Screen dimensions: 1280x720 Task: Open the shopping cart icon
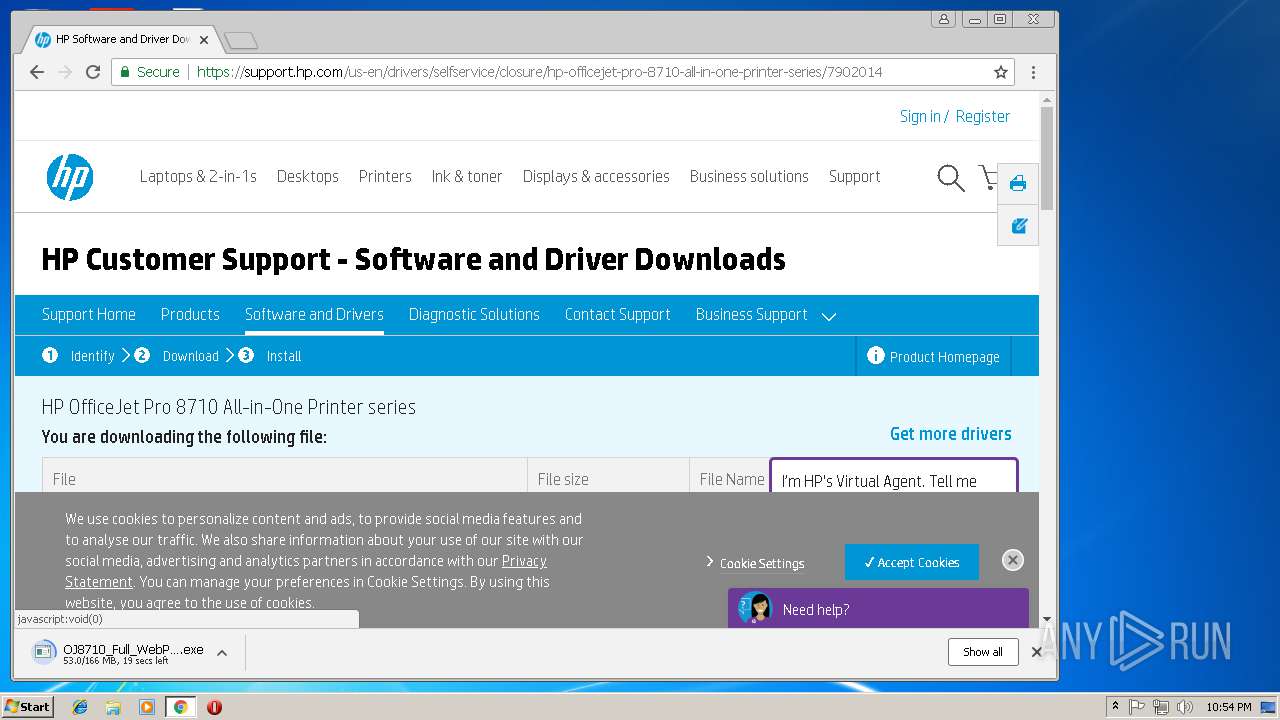tap(988, 178)
